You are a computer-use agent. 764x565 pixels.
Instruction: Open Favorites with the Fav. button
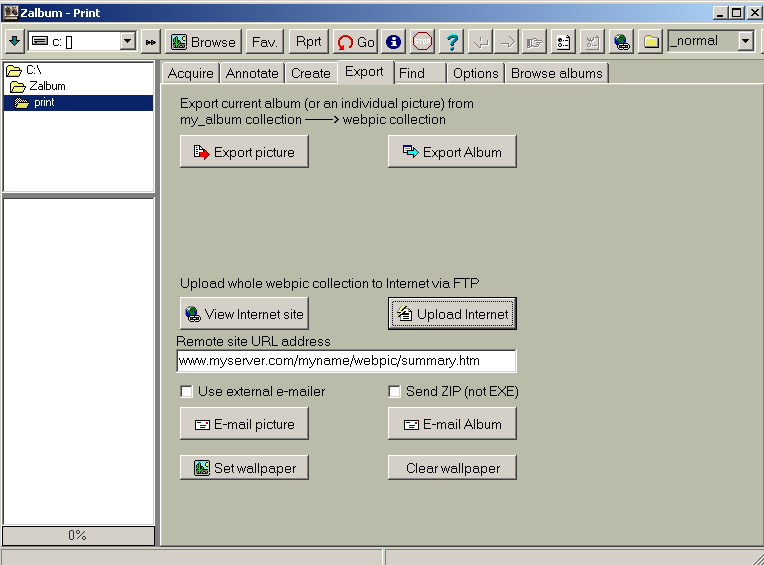click(265, 42)
